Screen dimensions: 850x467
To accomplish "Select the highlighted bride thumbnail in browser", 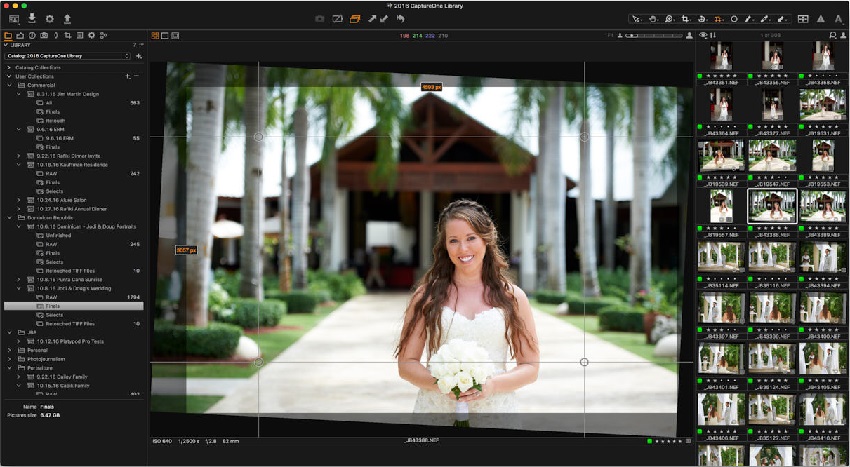I will coord(772,206).
